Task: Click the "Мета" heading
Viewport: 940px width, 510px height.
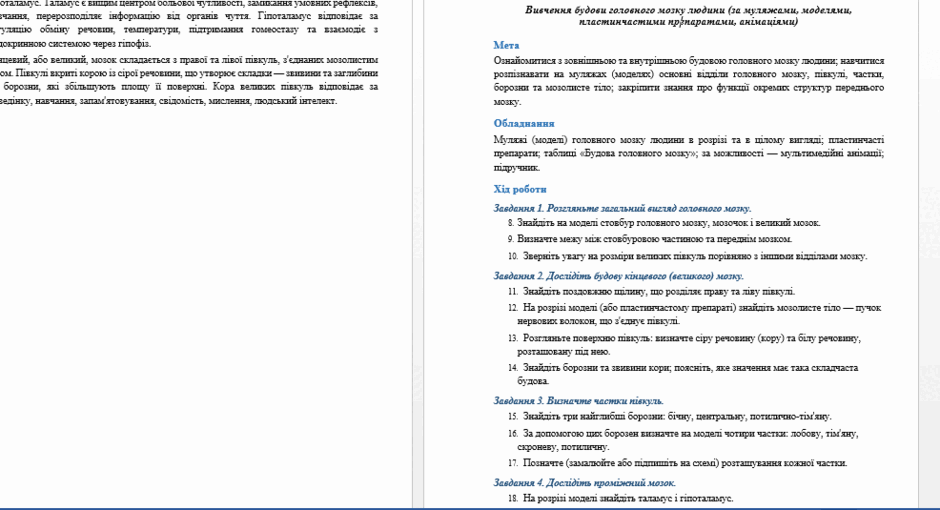Action: (x=506, y=45)
